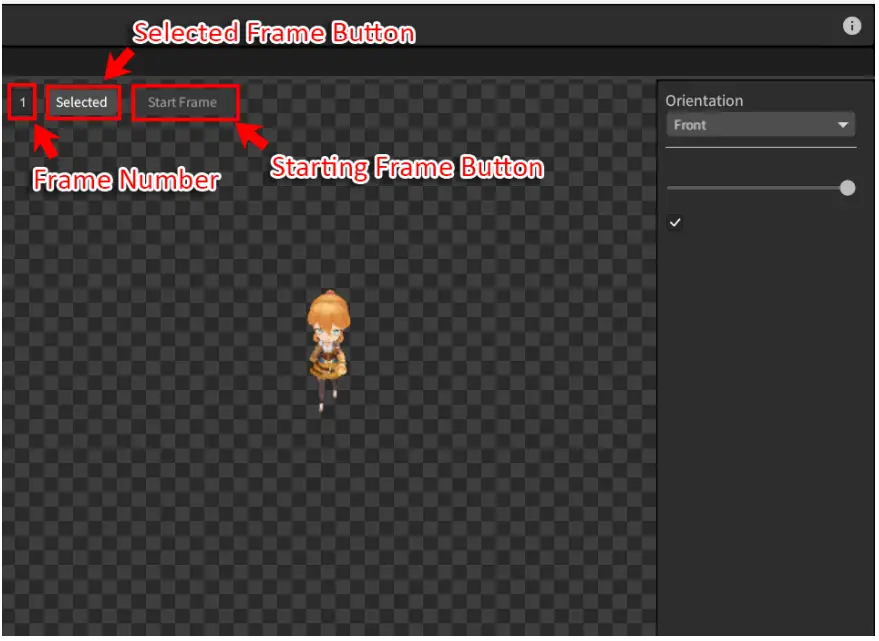
Task: Click the 'Starting Frame Button' annotation text
Action: pyautogui.click(x=407, y=167)
